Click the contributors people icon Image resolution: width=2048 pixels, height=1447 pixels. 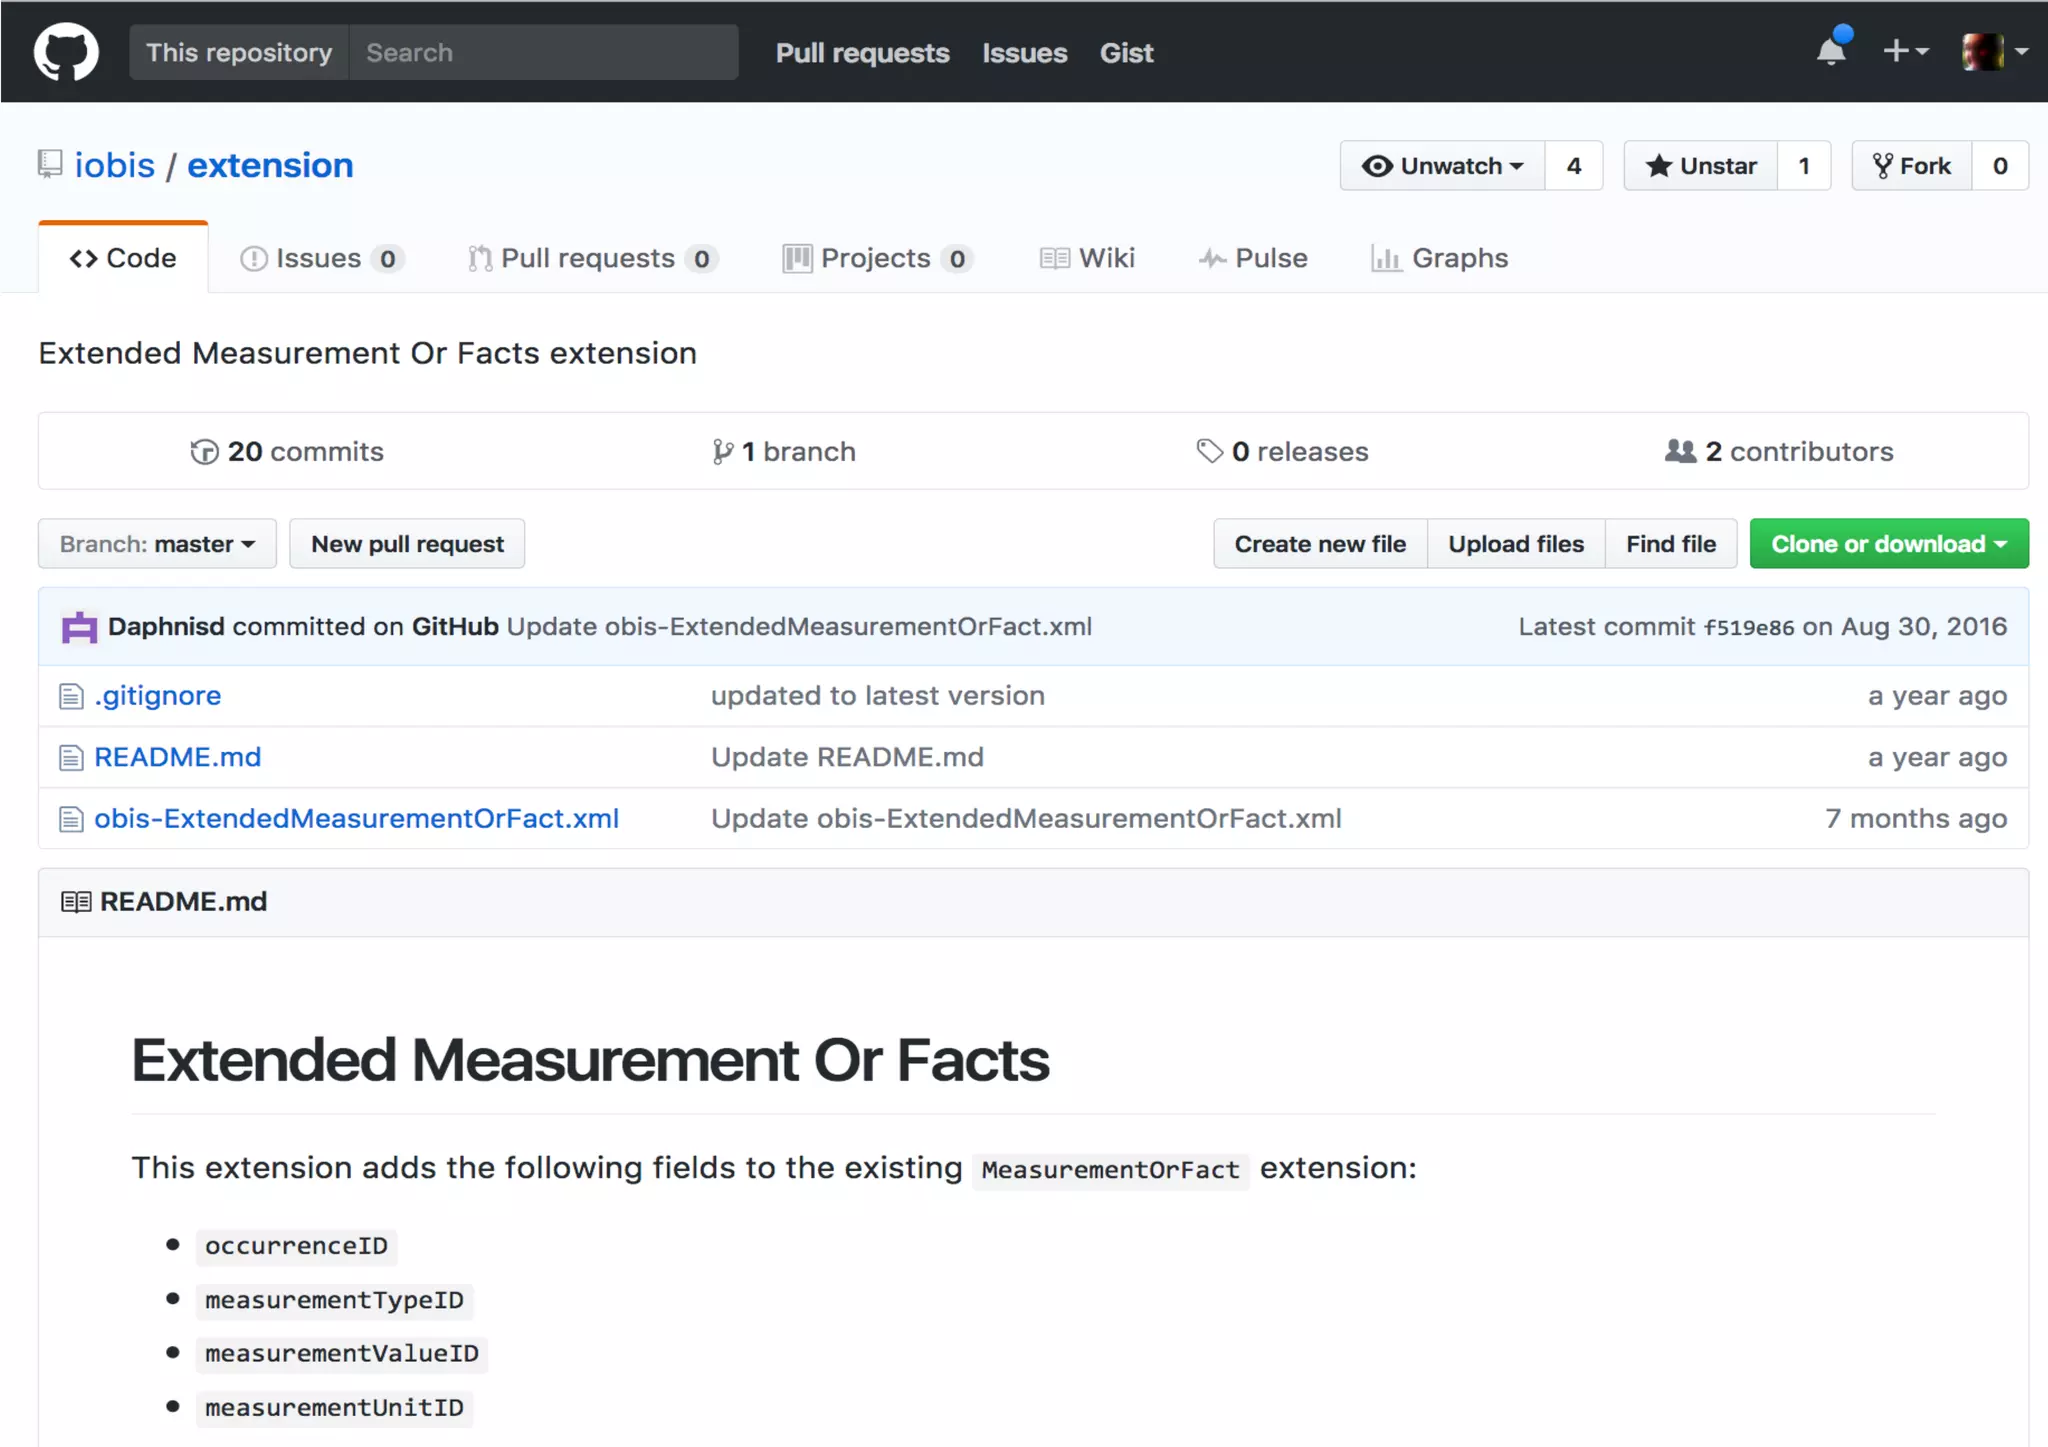(1680, 452)
